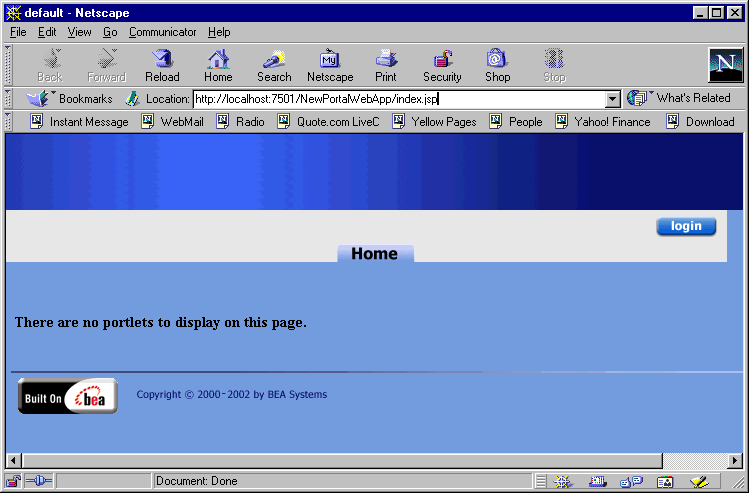Viewport: 749px width, 493px height.
Task: Open the Communicator menu
Action: point(162,32)
